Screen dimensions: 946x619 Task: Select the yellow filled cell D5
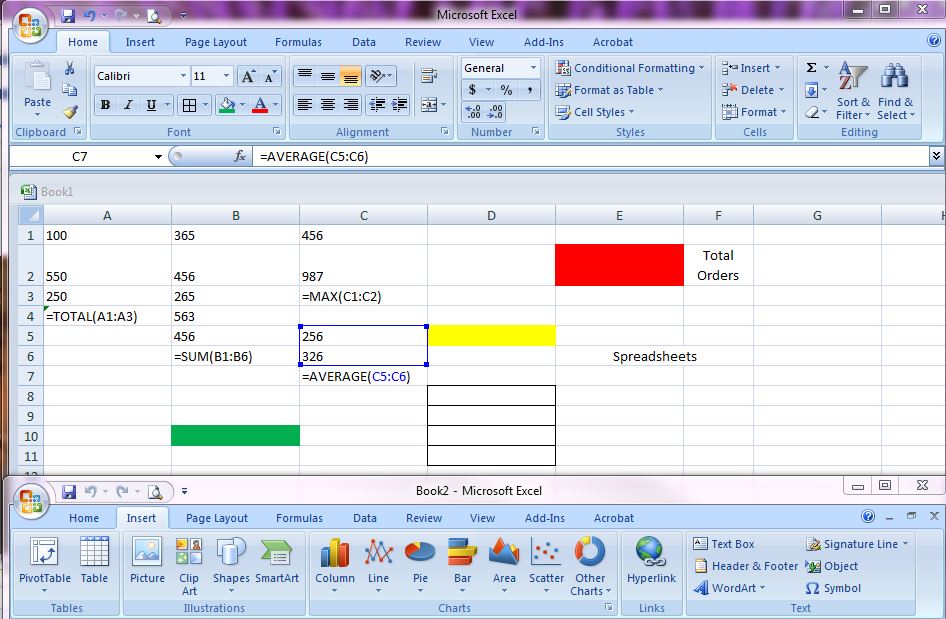[491, 336]
